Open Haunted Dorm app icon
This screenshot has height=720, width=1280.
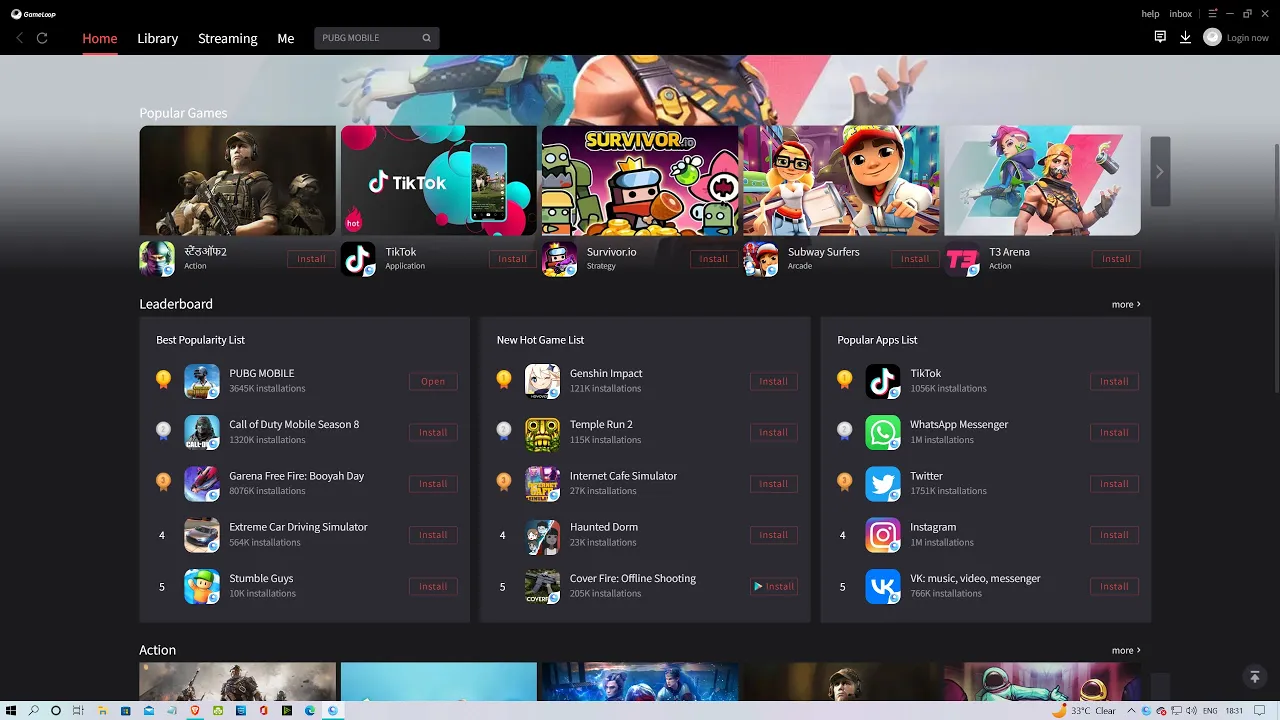click(x=543, y=535)
